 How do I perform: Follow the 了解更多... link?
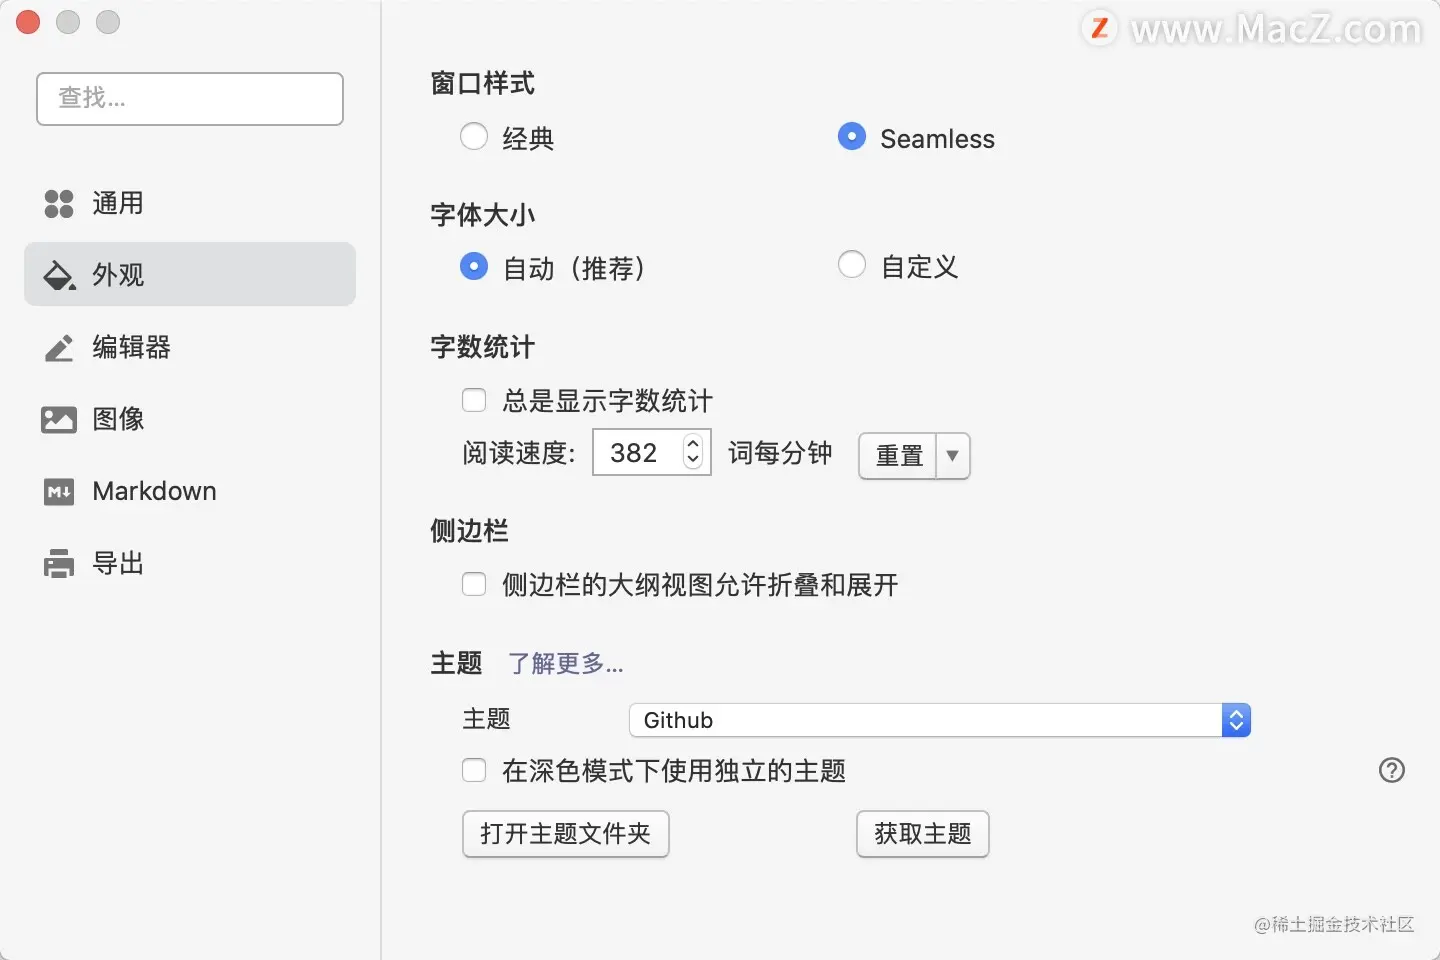pyautogui.click(x=566, y=664)
